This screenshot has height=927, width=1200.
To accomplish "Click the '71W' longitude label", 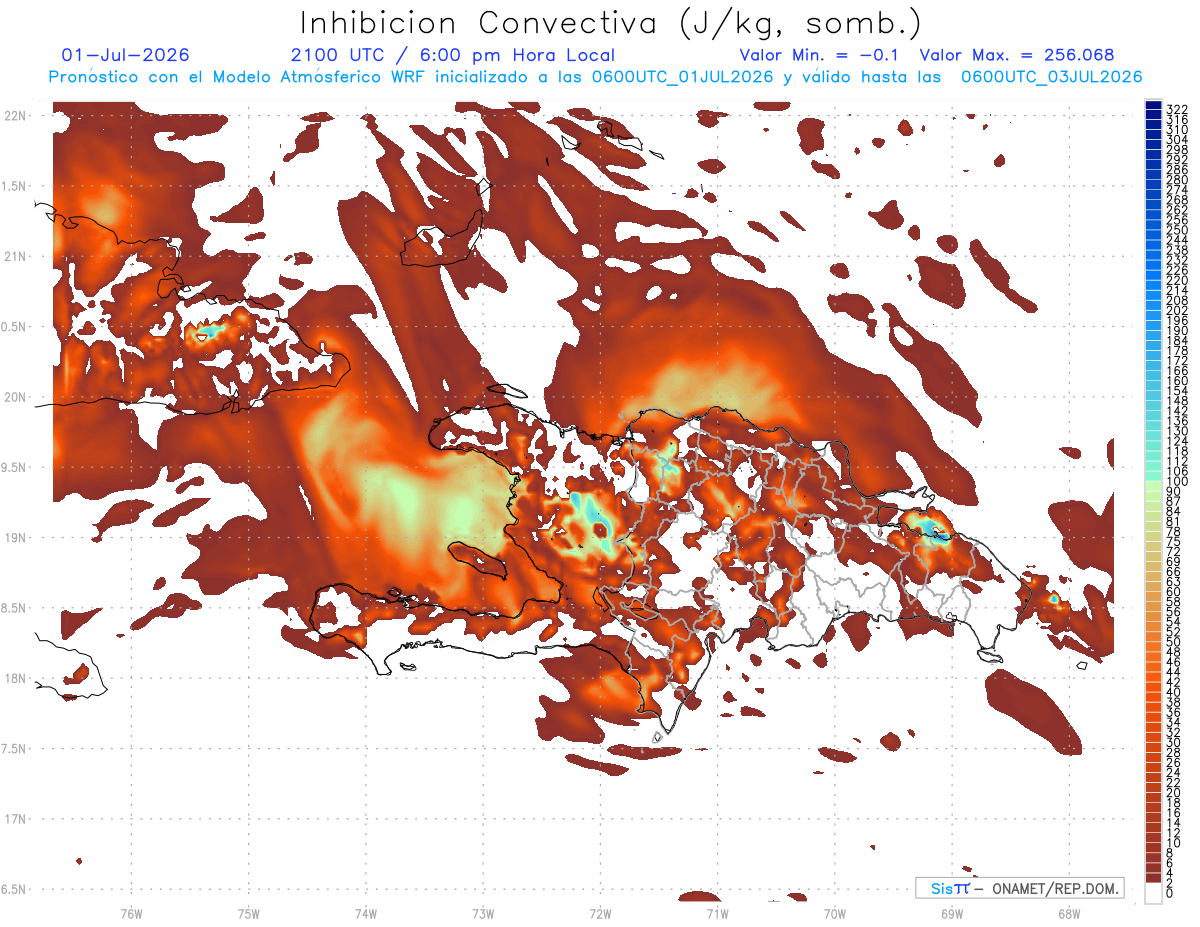I will (717, 914).
